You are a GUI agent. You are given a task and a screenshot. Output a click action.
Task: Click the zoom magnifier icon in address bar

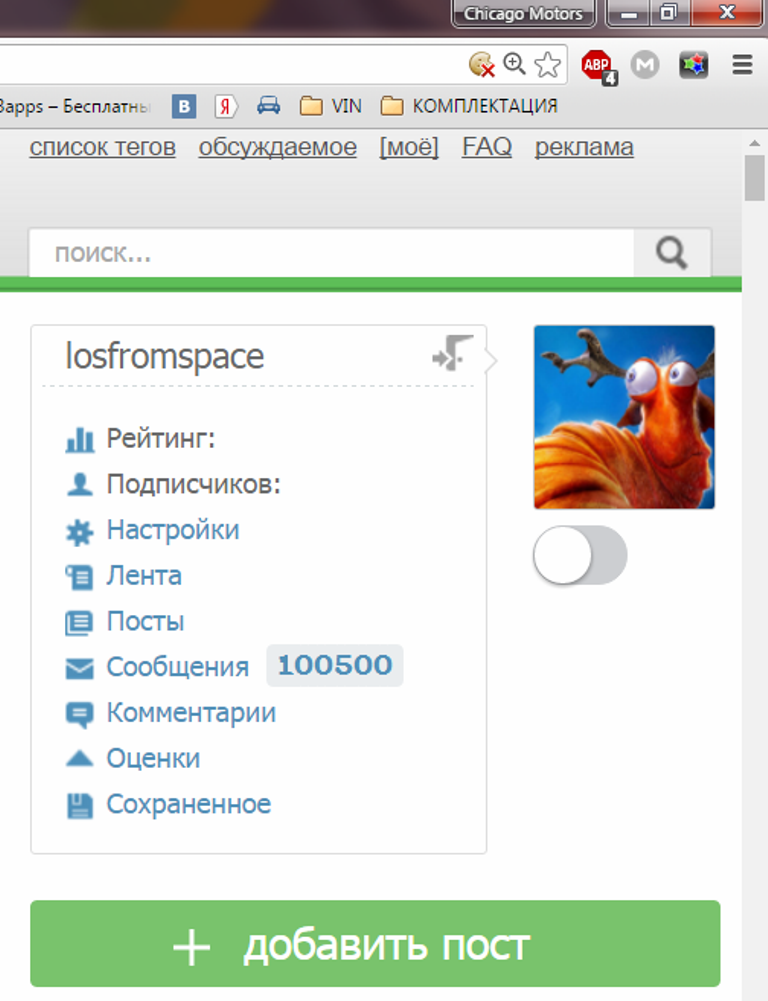514,65
